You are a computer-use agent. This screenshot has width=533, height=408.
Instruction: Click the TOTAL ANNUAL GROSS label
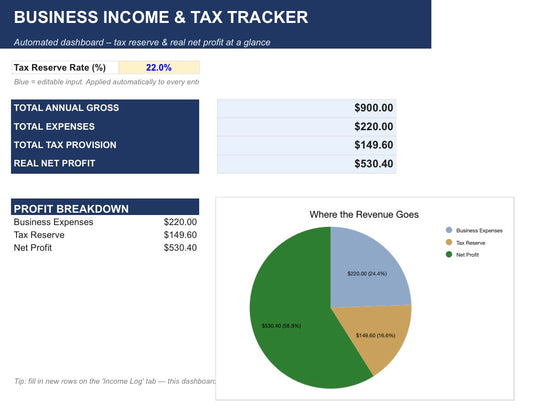(66, 108)
